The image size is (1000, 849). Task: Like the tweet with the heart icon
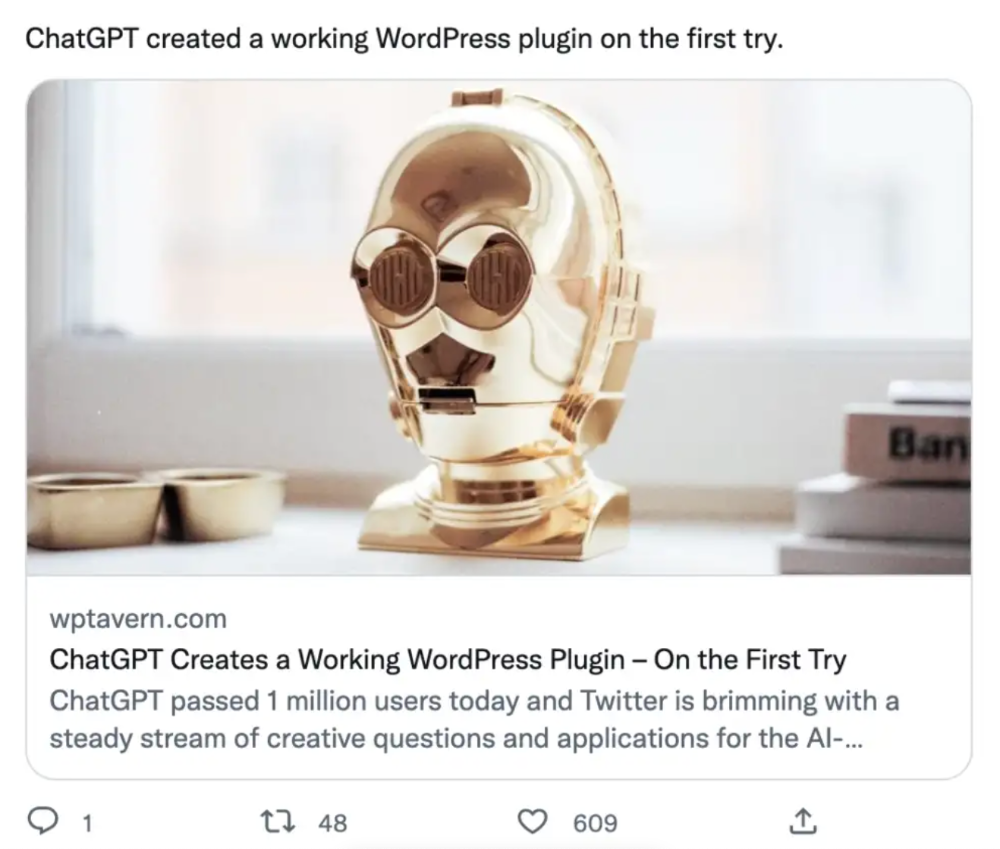tap(531, 822)
